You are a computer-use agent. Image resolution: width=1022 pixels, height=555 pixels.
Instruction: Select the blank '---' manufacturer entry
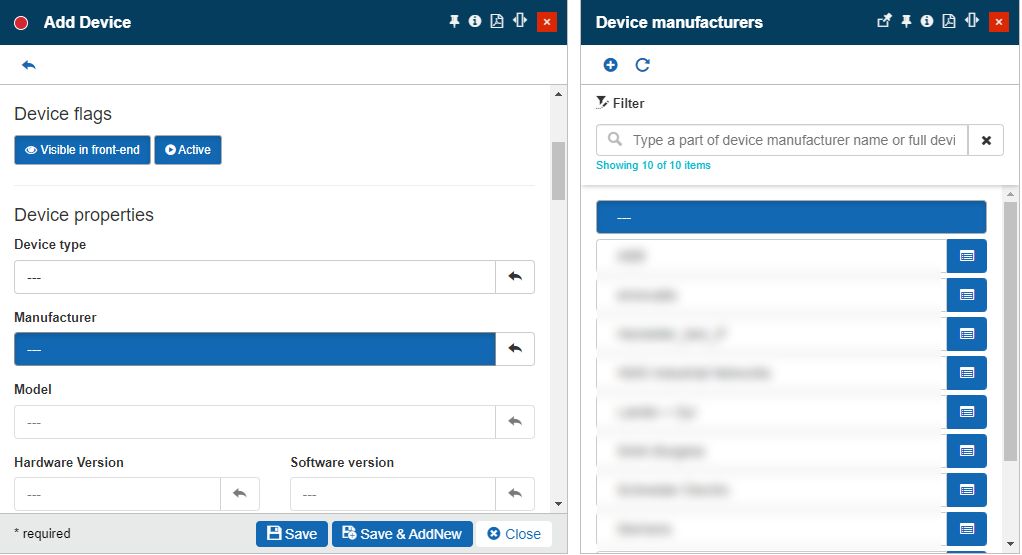(x=790, y=217)
